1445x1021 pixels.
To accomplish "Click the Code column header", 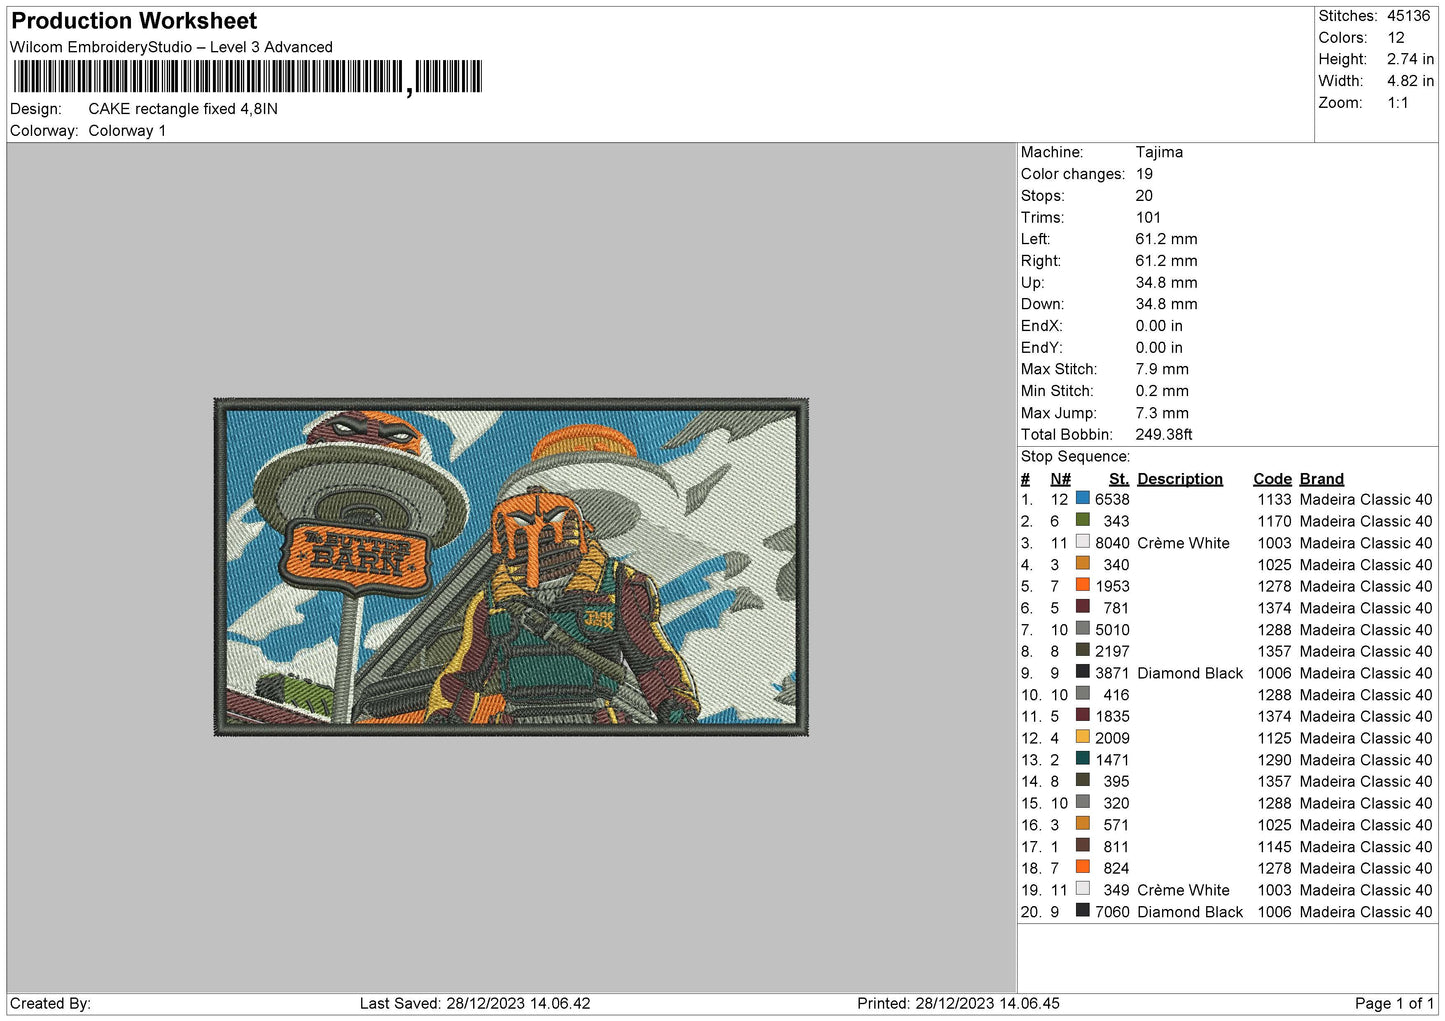I will pyautogui.click(x=1272, y=479).
